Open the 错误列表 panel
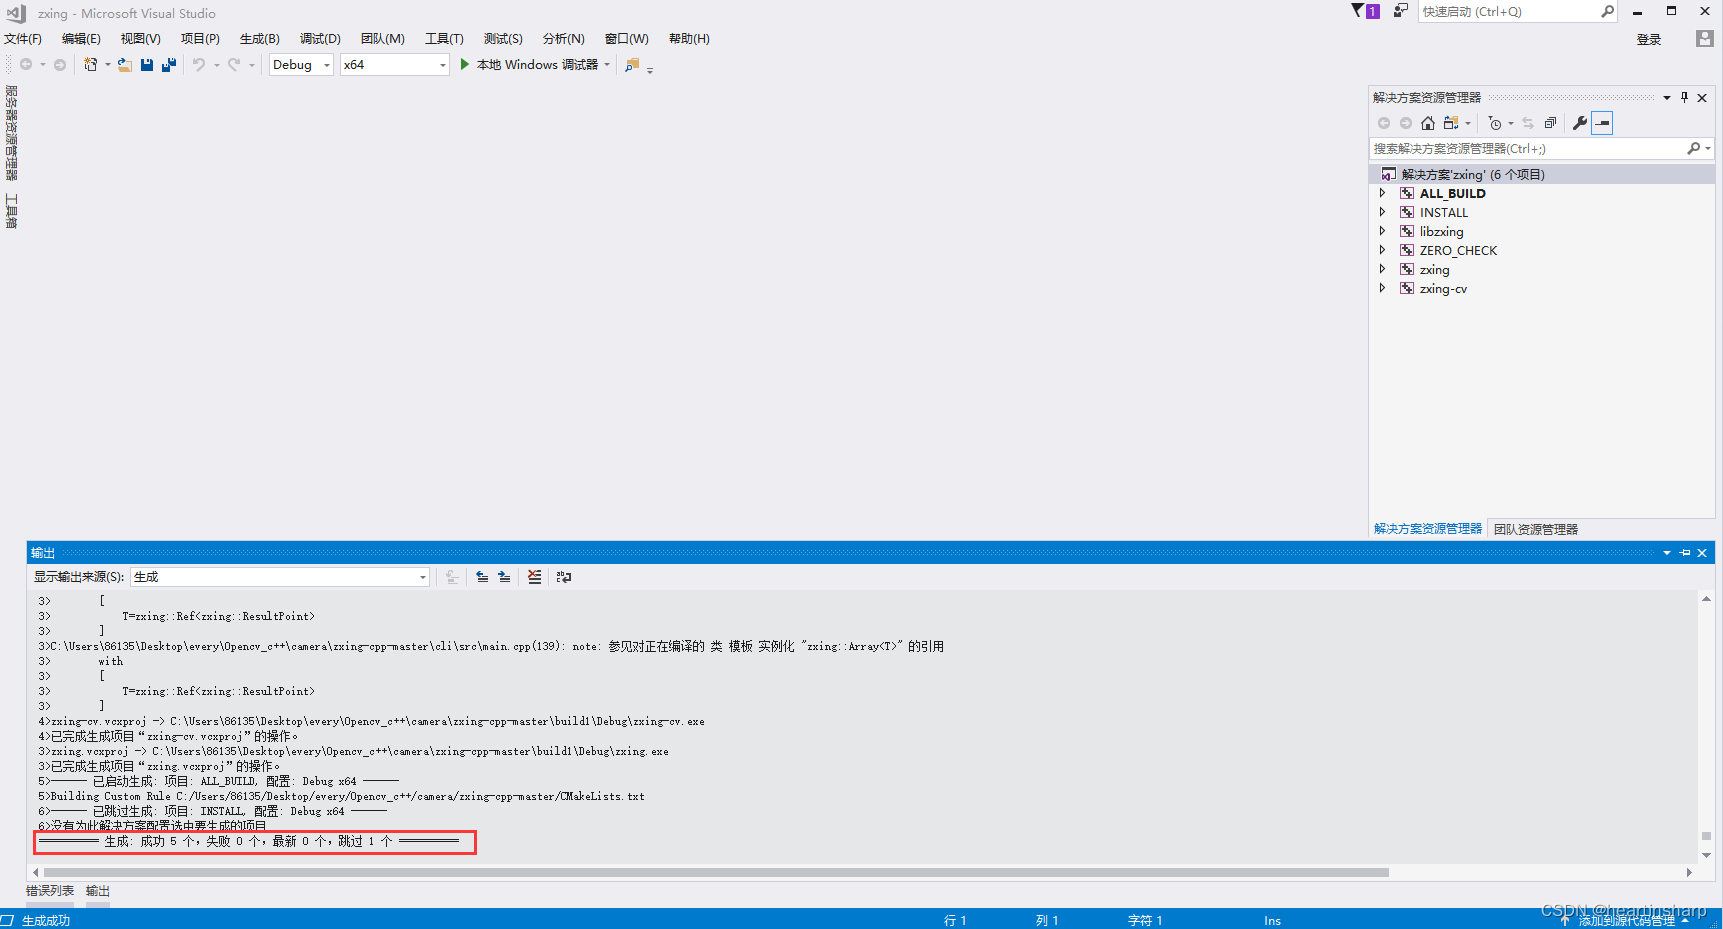This screenshot has height=929, width=1723. click(49, 890)
